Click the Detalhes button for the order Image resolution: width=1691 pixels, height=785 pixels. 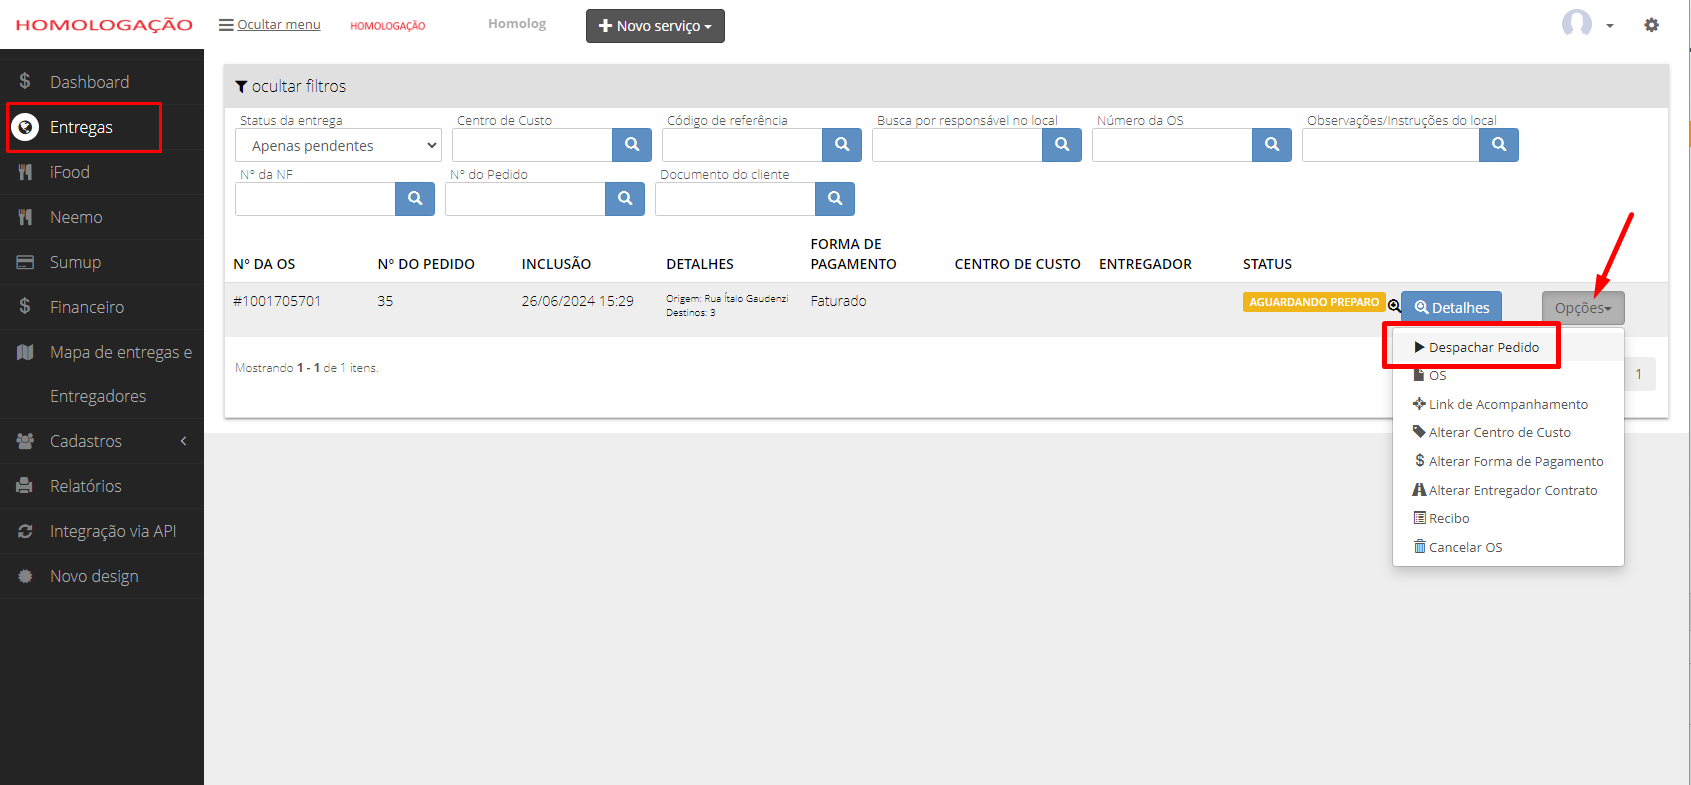(x=1451, y=308)
